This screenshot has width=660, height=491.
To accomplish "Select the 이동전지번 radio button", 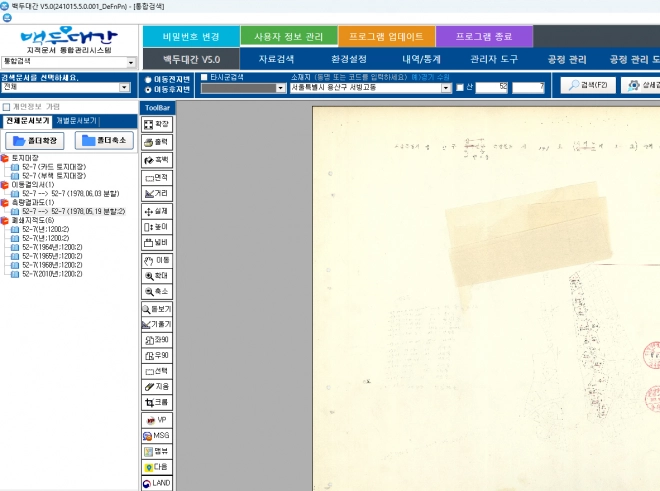I will point(148,77).
